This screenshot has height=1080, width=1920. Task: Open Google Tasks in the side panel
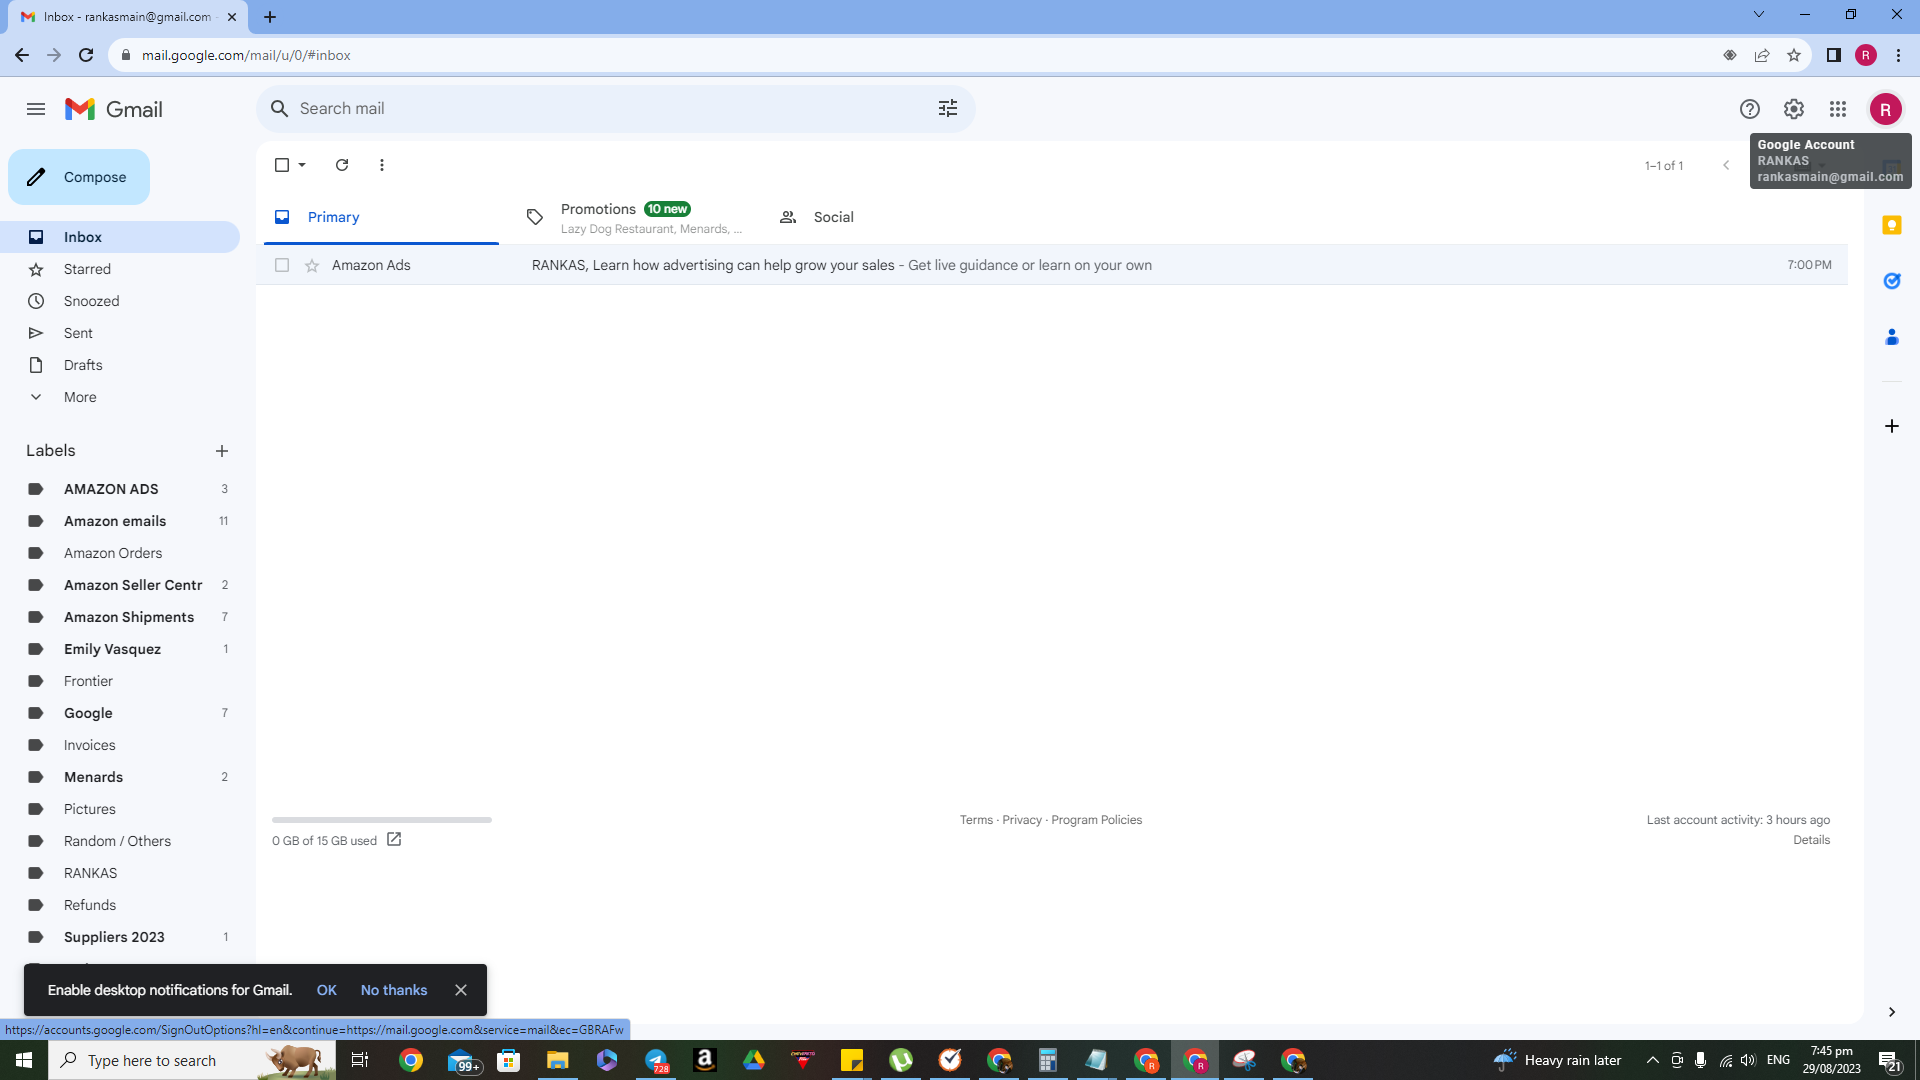(x=1892, y=281)
